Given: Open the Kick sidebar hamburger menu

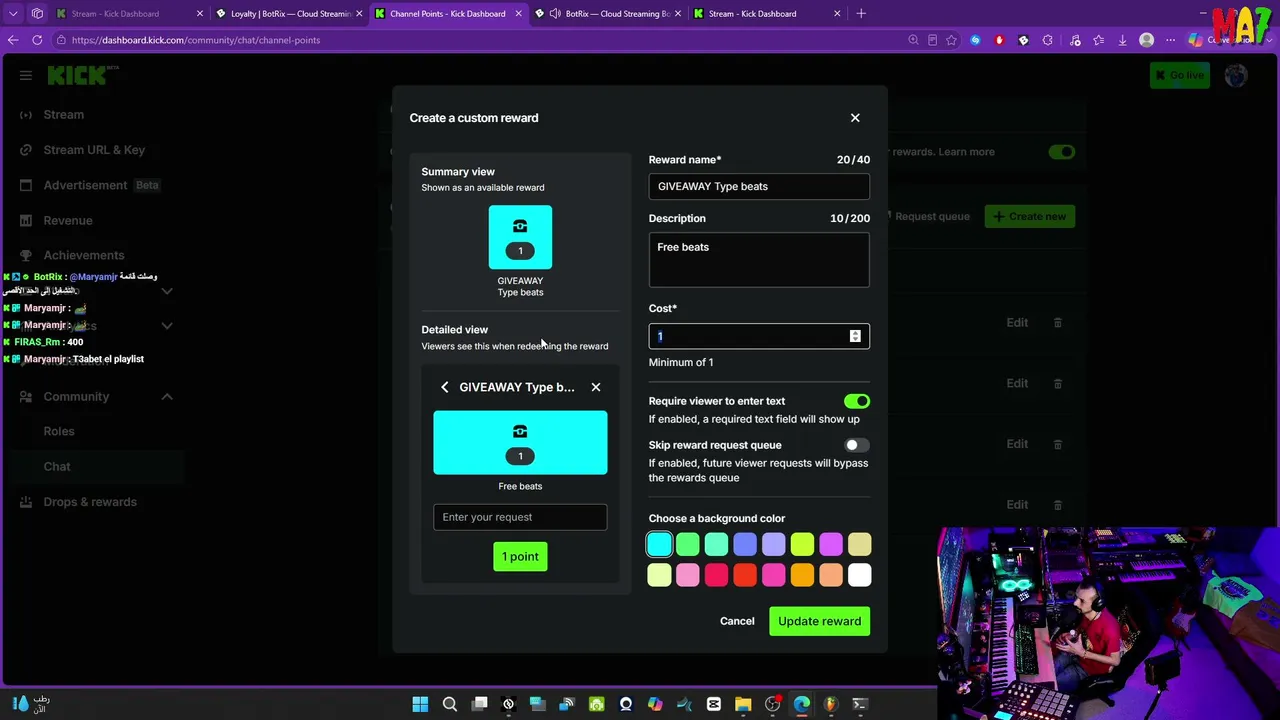Looking at the screenshot, I should coord(26,75).
